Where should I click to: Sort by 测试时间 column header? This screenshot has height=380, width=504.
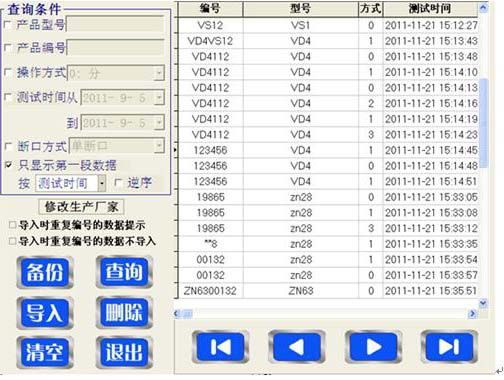coord(430,9)
